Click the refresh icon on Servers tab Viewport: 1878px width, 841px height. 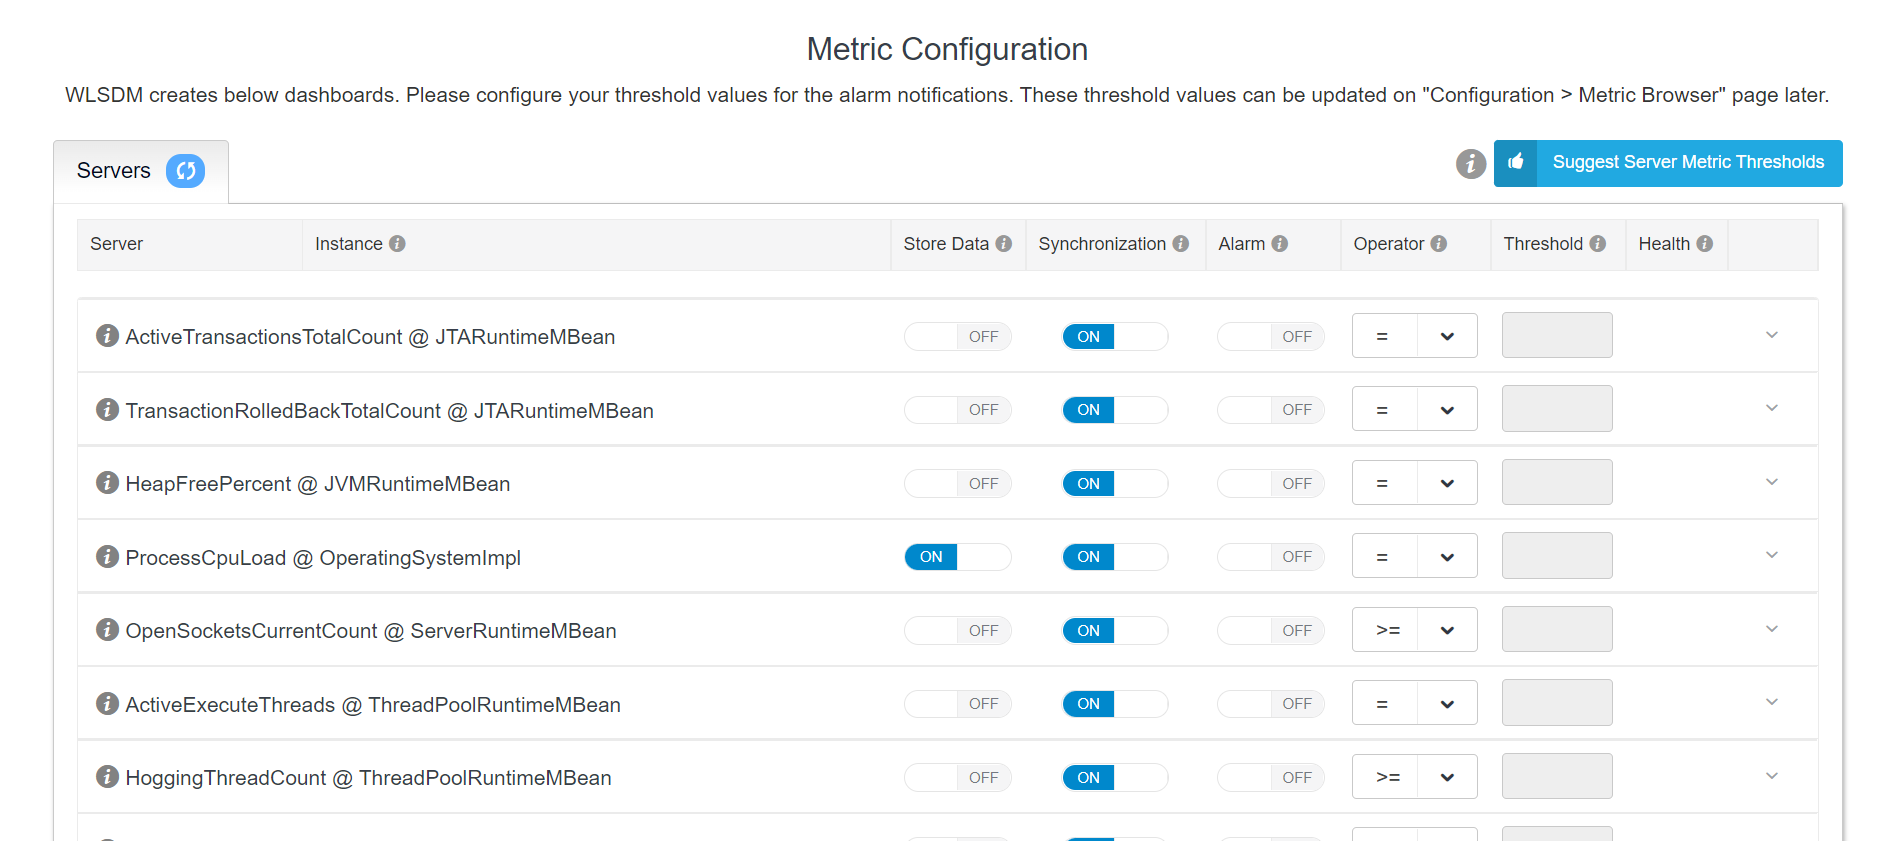(x=185, y=171)
